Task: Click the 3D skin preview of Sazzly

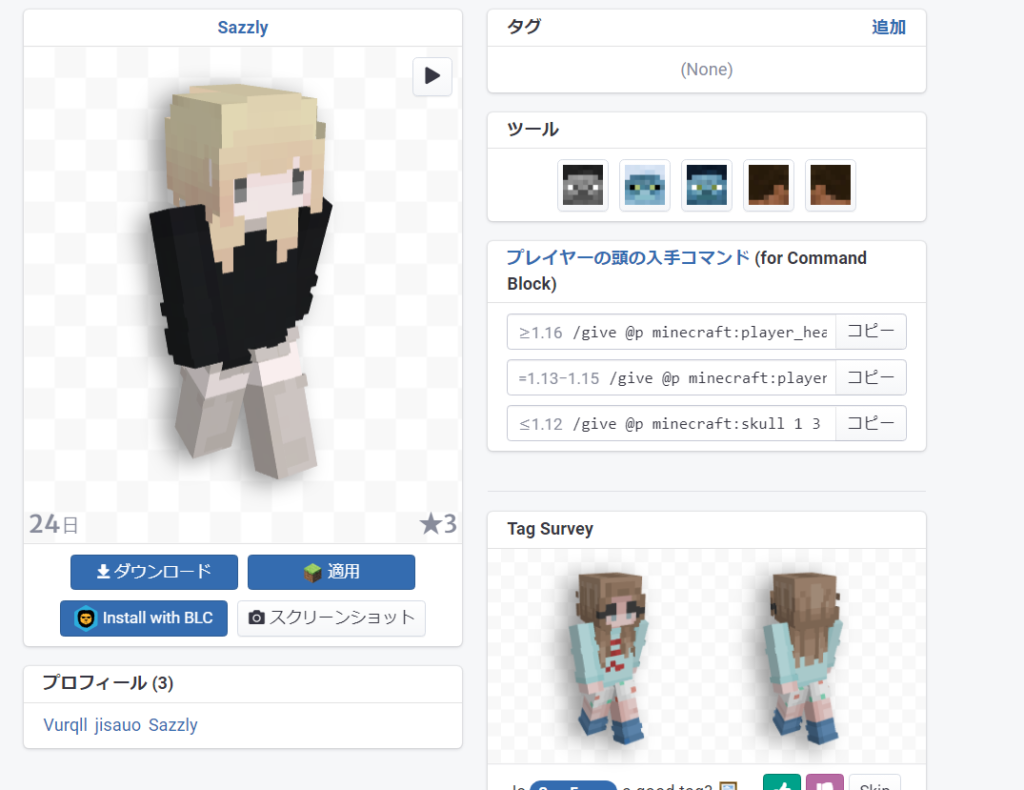Action: [242, 281]
